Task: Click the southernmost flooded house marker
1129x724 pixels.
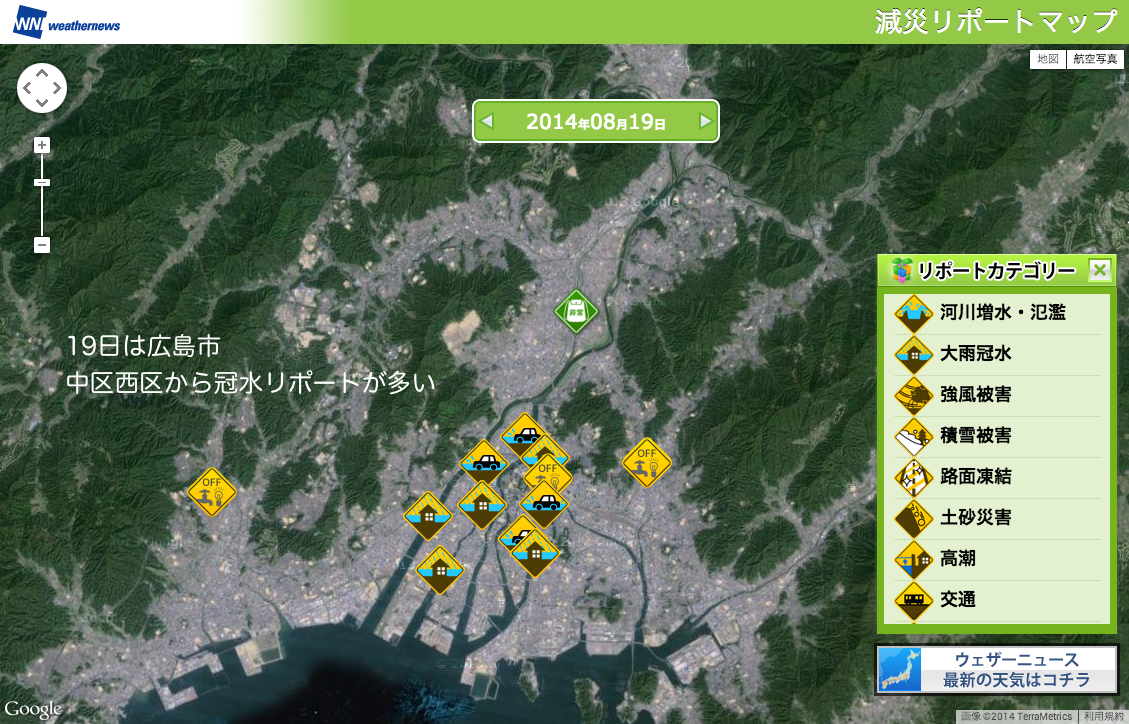Action: click(440, 571)
